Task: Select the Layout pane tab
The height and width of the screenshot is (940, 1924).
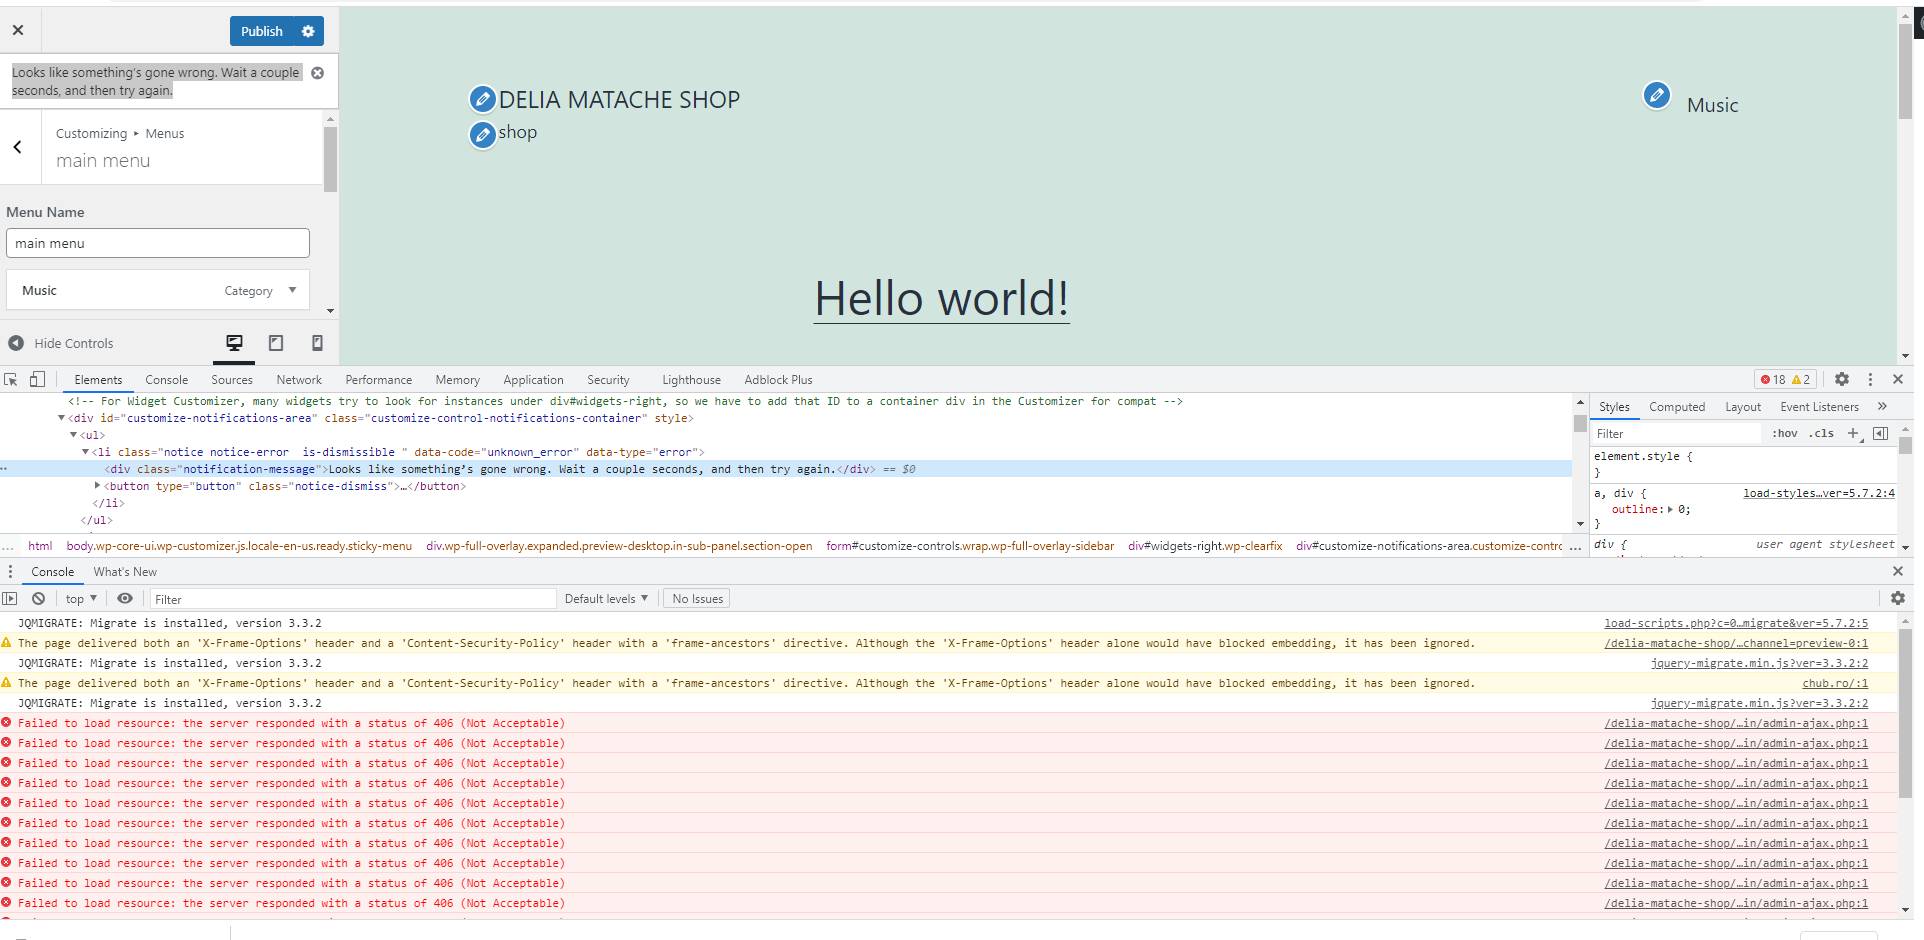Action: point(1743,407)
